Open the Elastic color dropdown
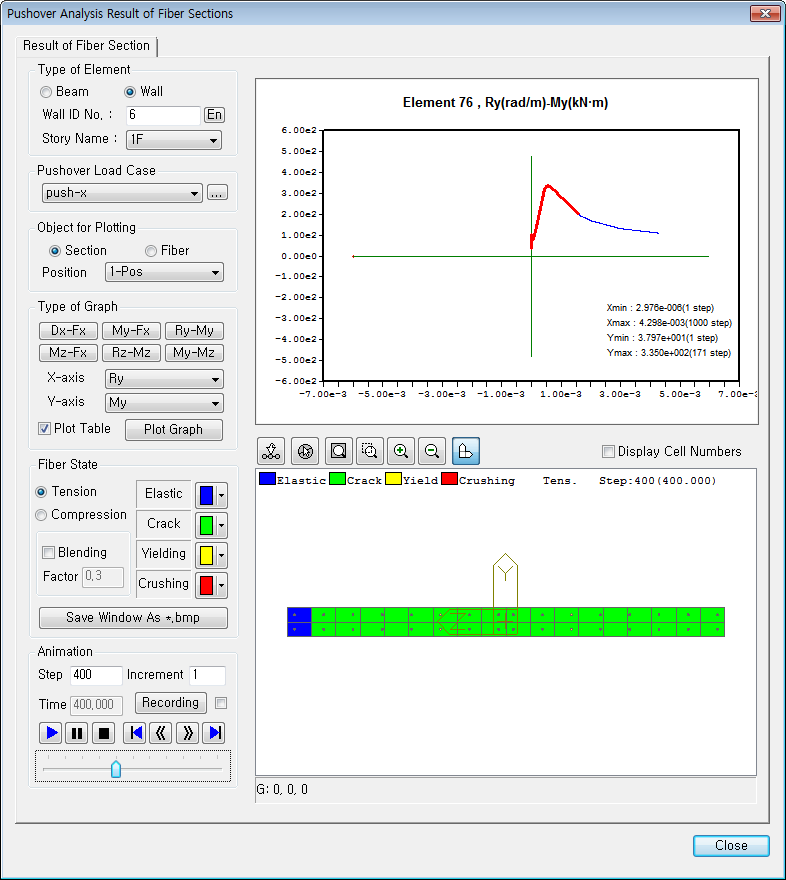This screenshot has height=880, width=786. (222, 496)
